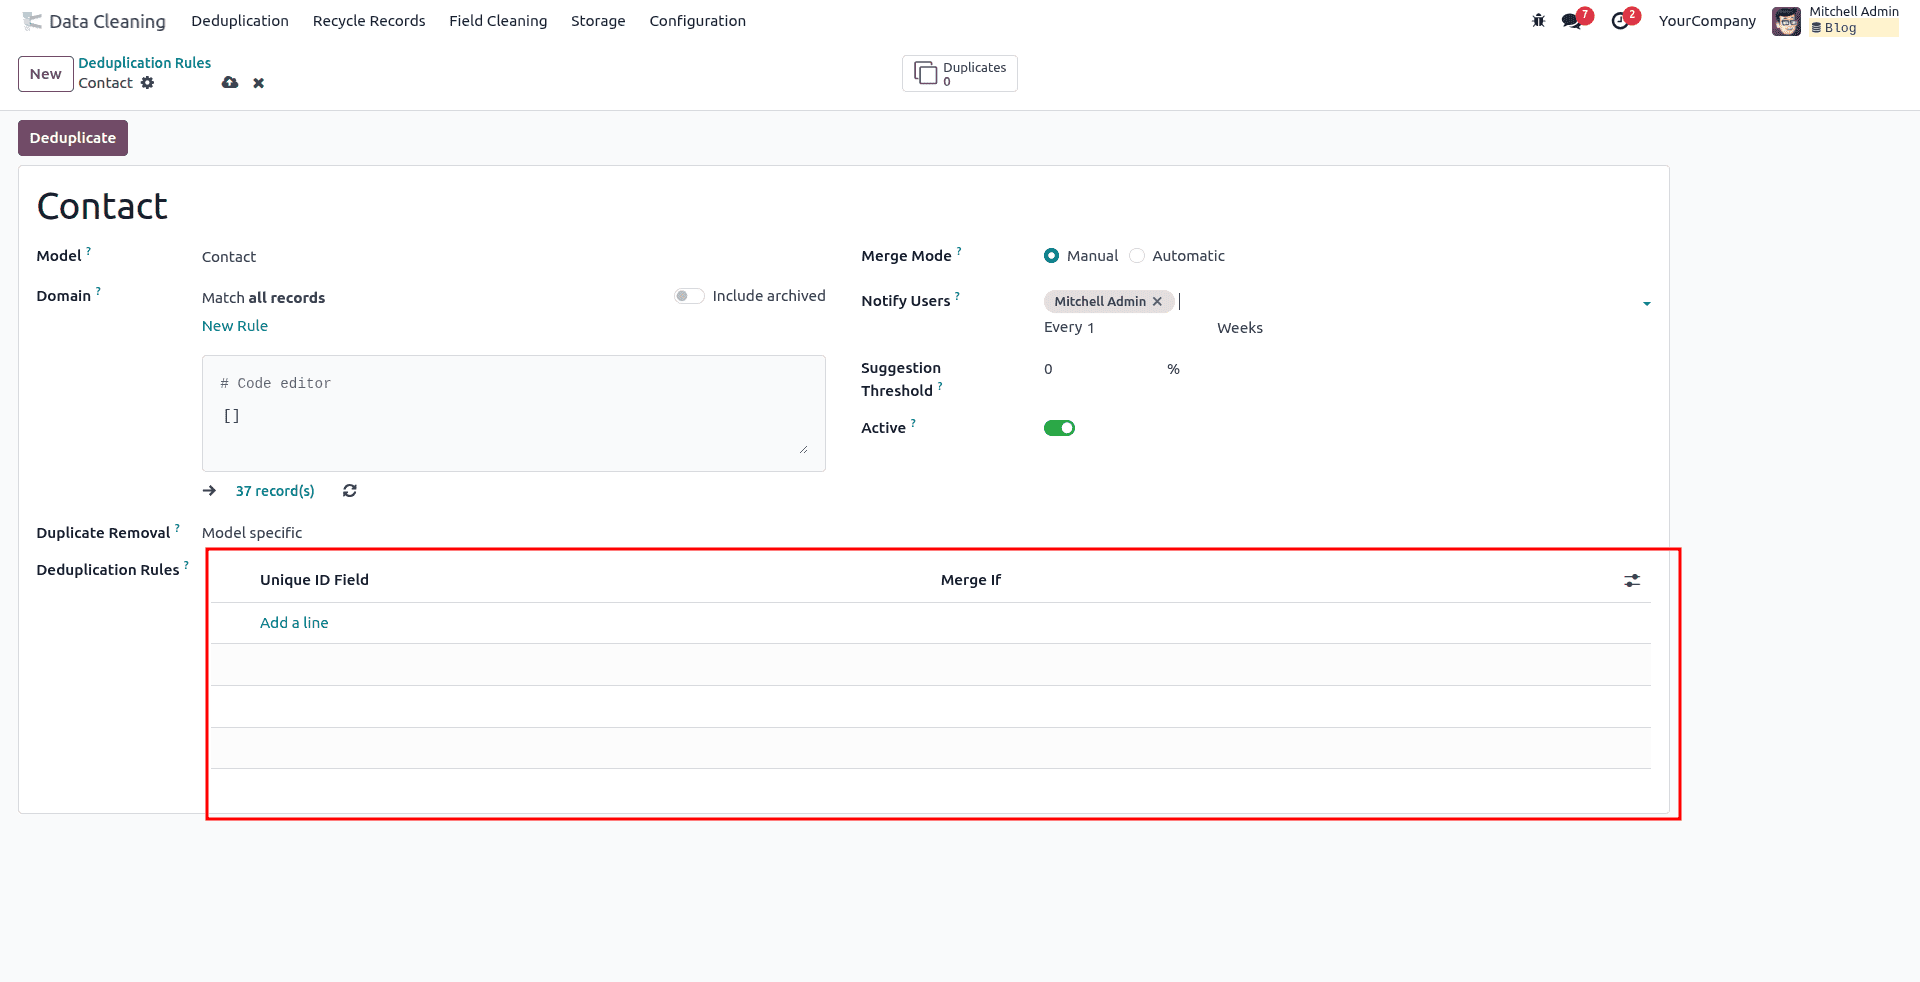
Task: Open the Activities clock icon
Action: click(x=1620, y=20)
